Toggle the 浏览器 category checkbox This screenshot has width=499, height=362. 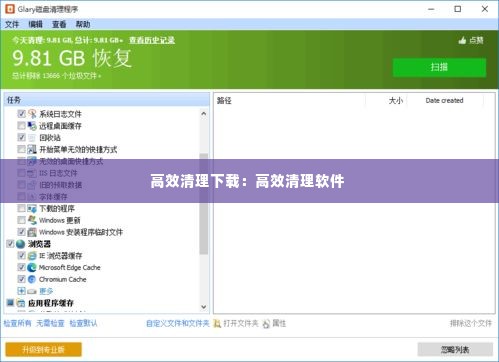click(x=10, y=244)
